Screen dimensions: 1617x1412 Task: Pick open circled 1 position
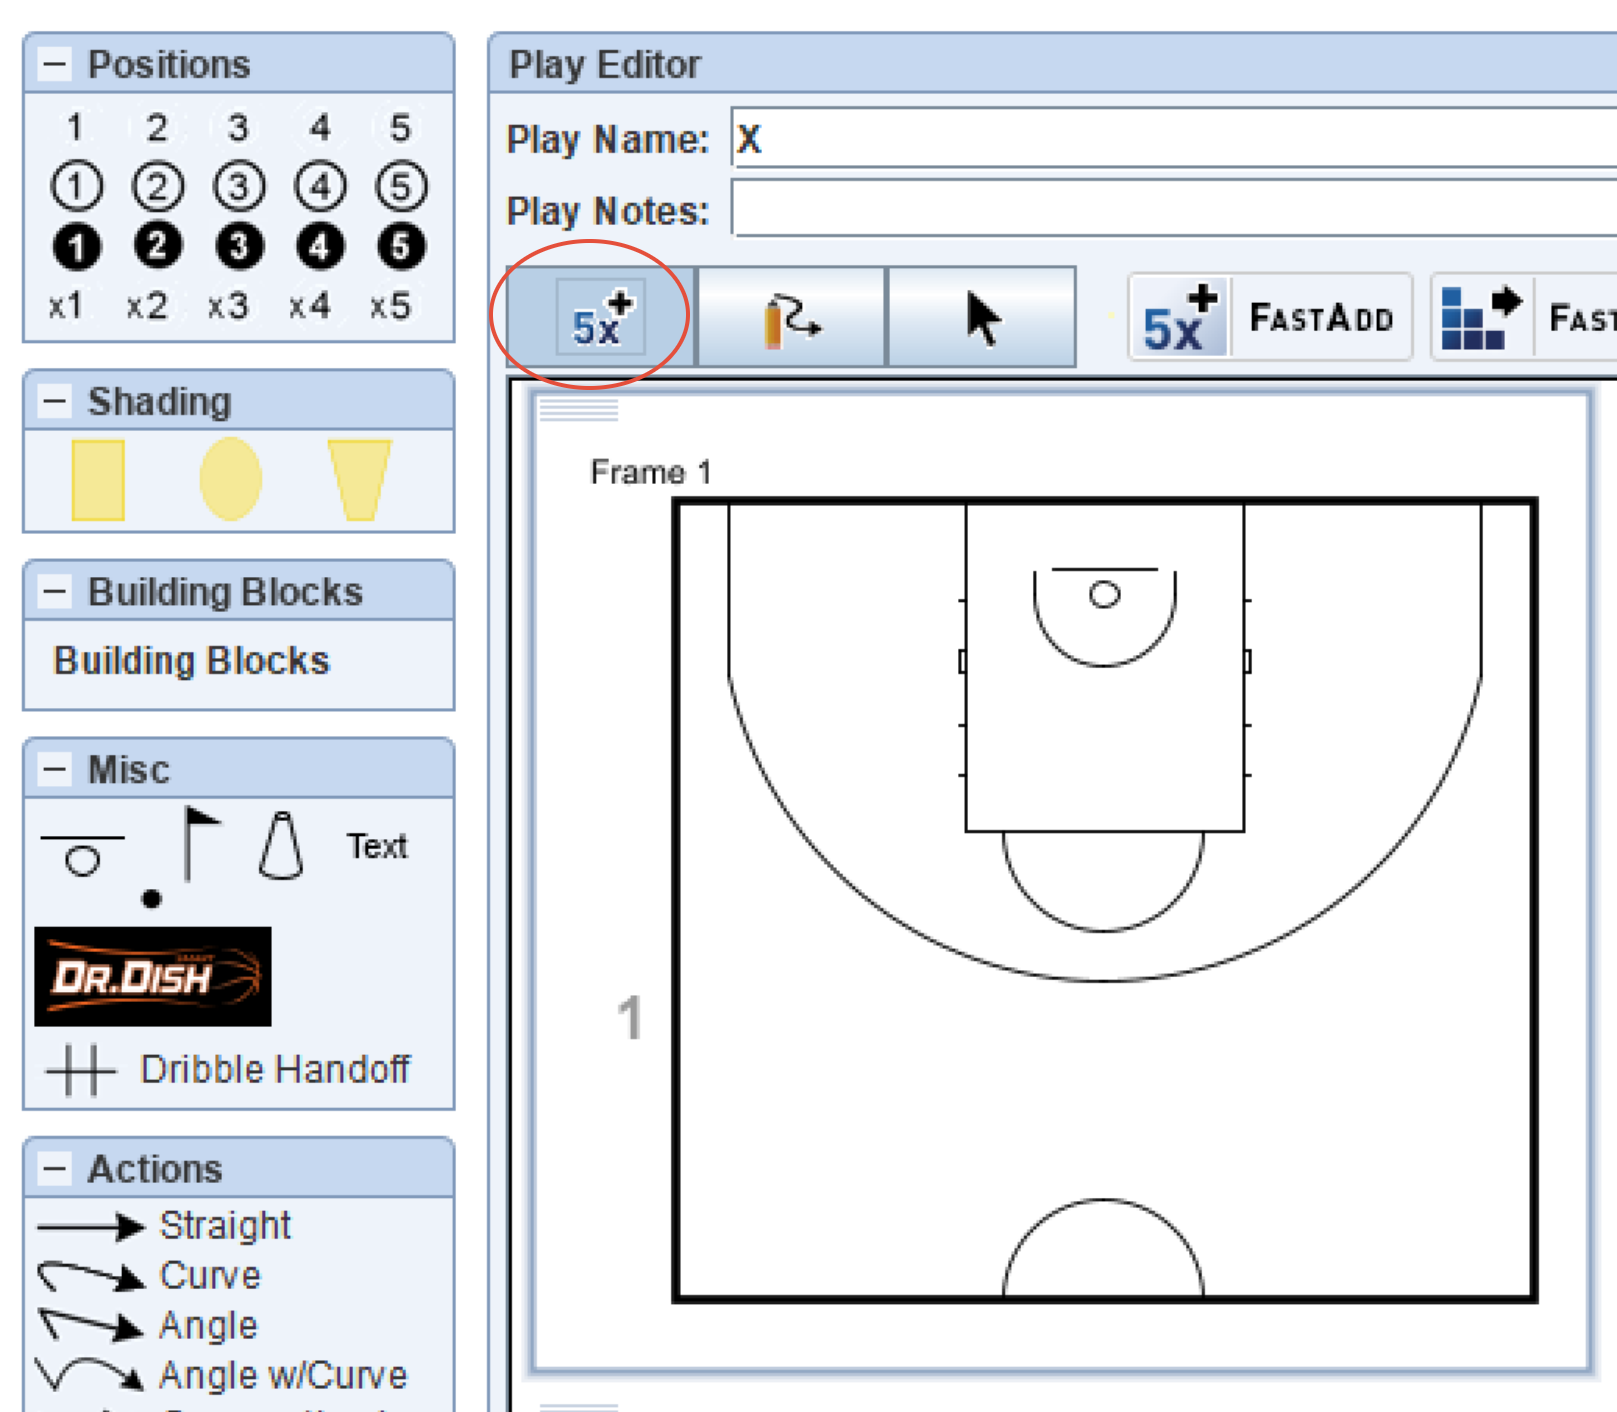point(76,186)
